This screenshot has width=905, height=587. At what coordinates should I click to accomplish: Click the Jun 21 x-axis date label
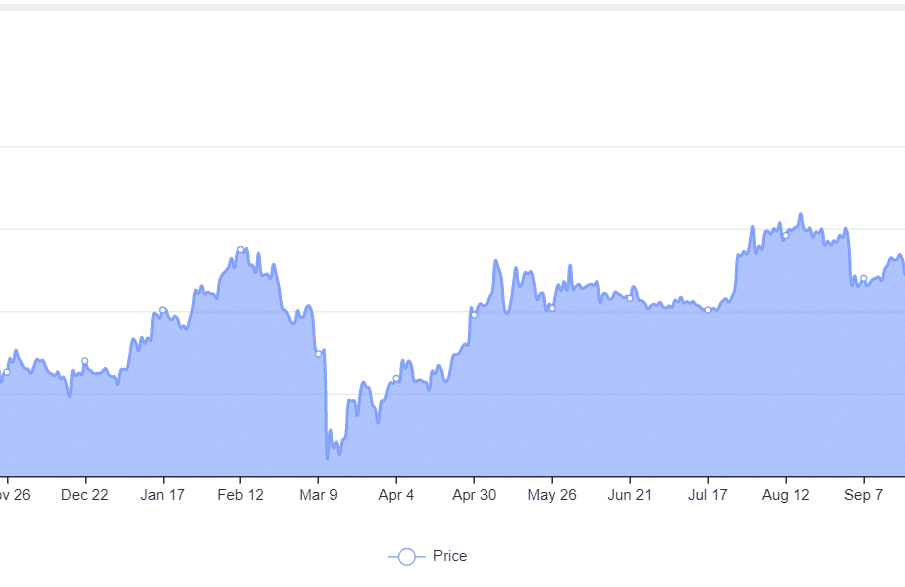[x=630, y=495]
